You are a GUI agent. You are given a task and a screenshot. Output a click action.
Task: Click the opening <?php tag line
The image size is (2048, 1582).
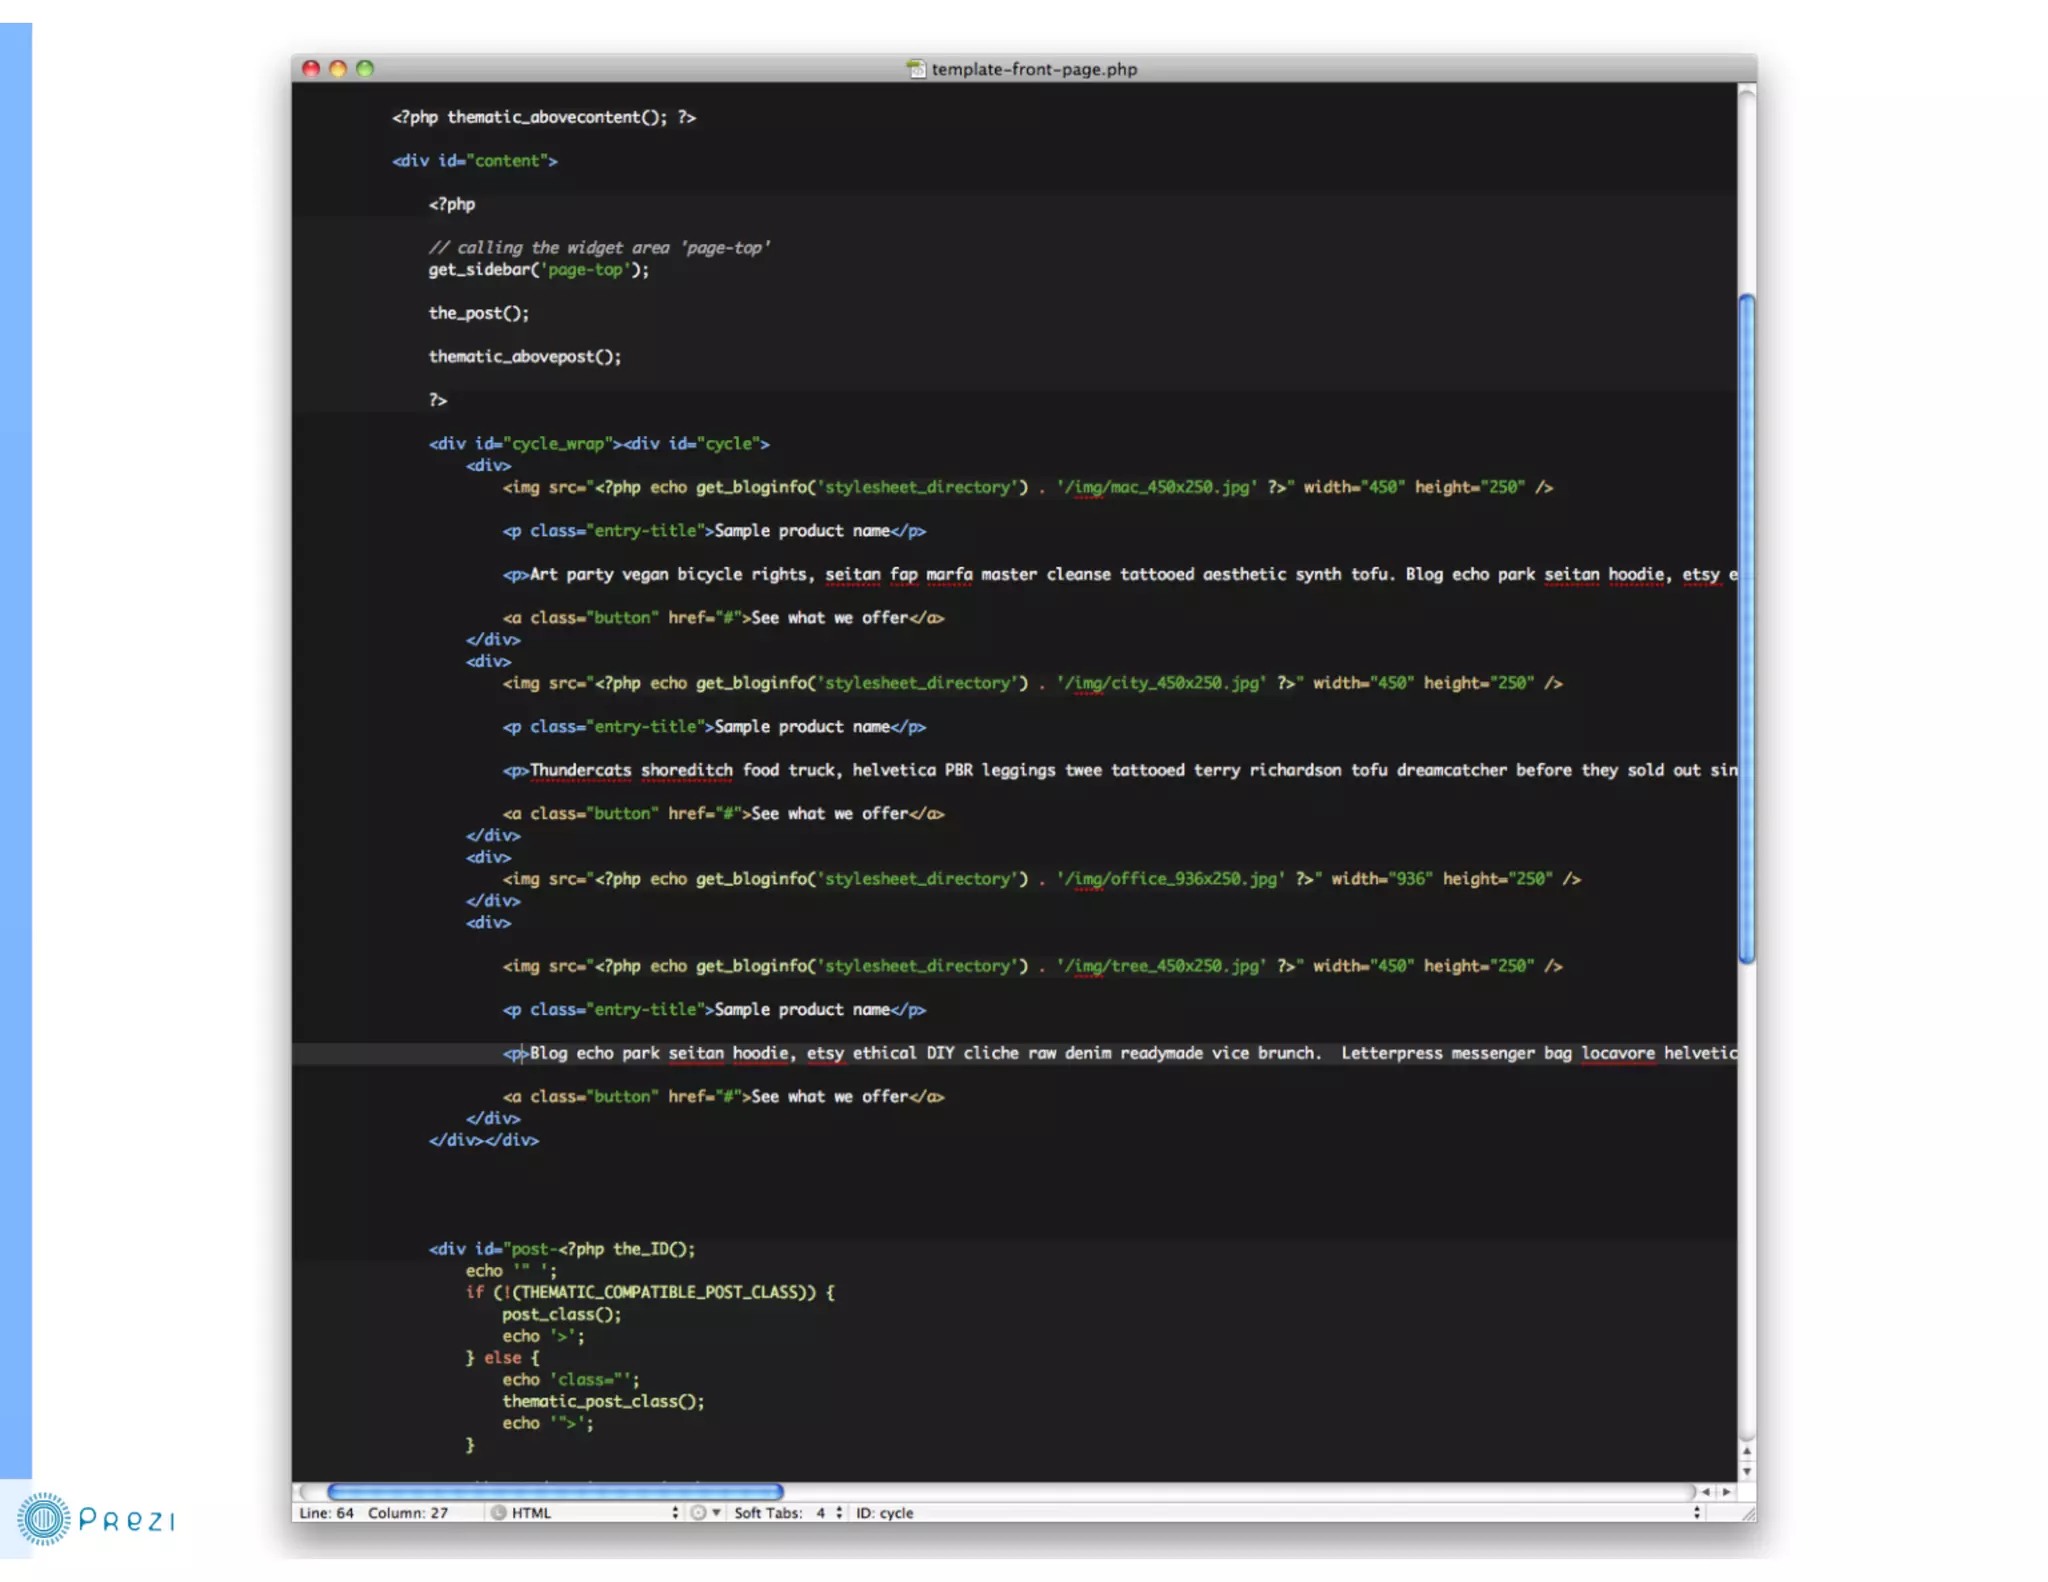(x=452, y=204)
